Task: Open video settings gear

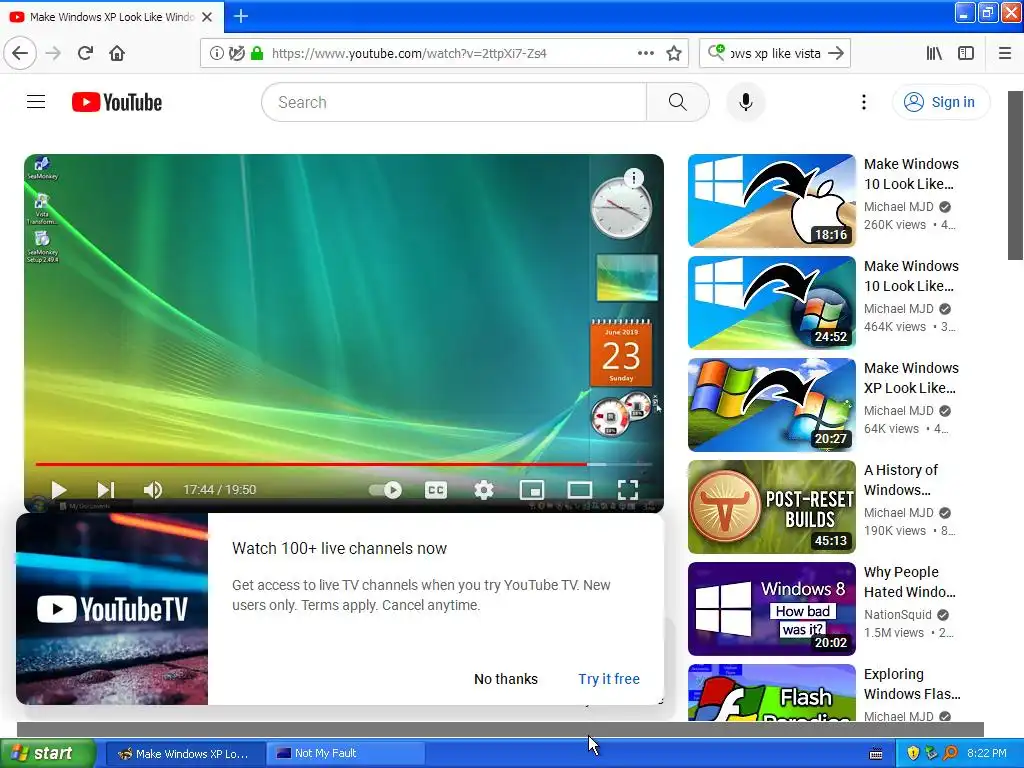Action: pyautogui.click(x=484, y=490)
